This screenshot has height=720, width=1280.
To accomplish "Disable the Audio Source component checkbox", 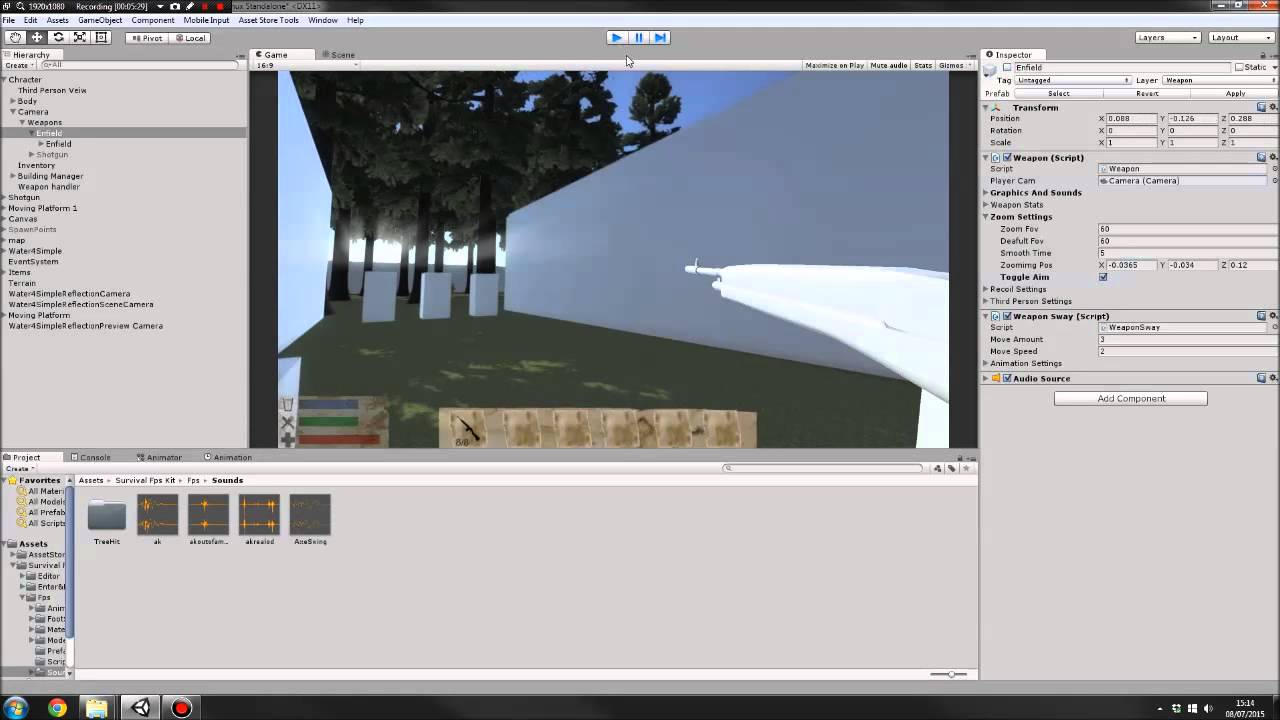I will [1007, 378].
